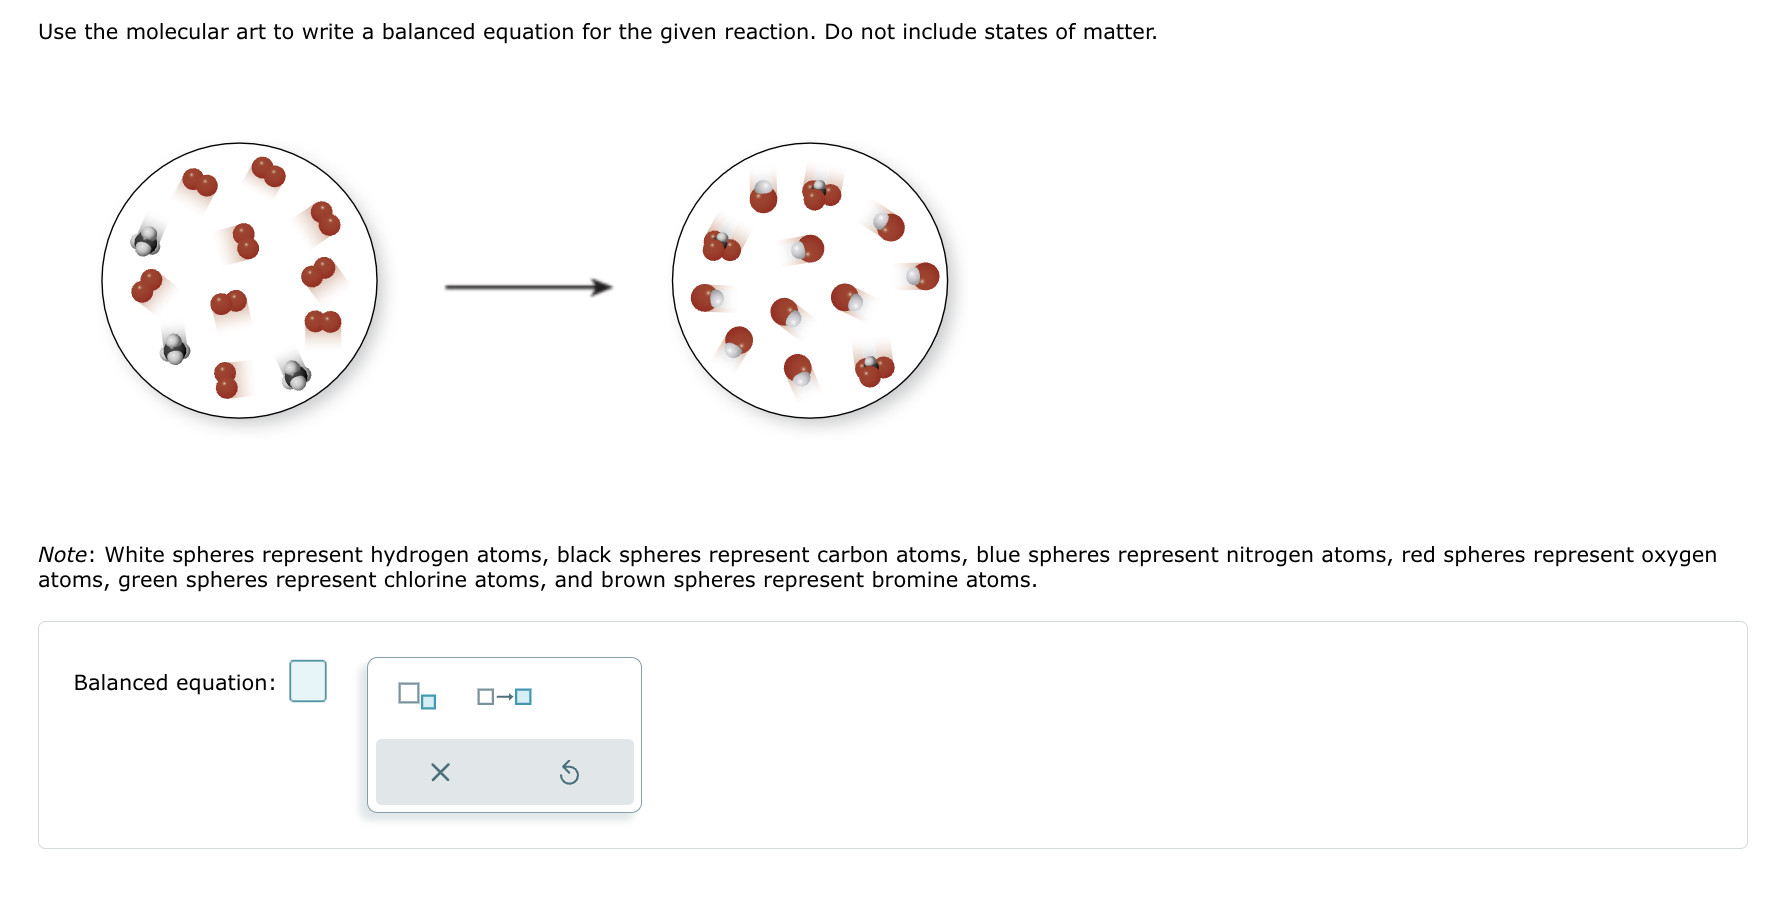
Task: Select the subscript formatting icon
Action: 416,696
